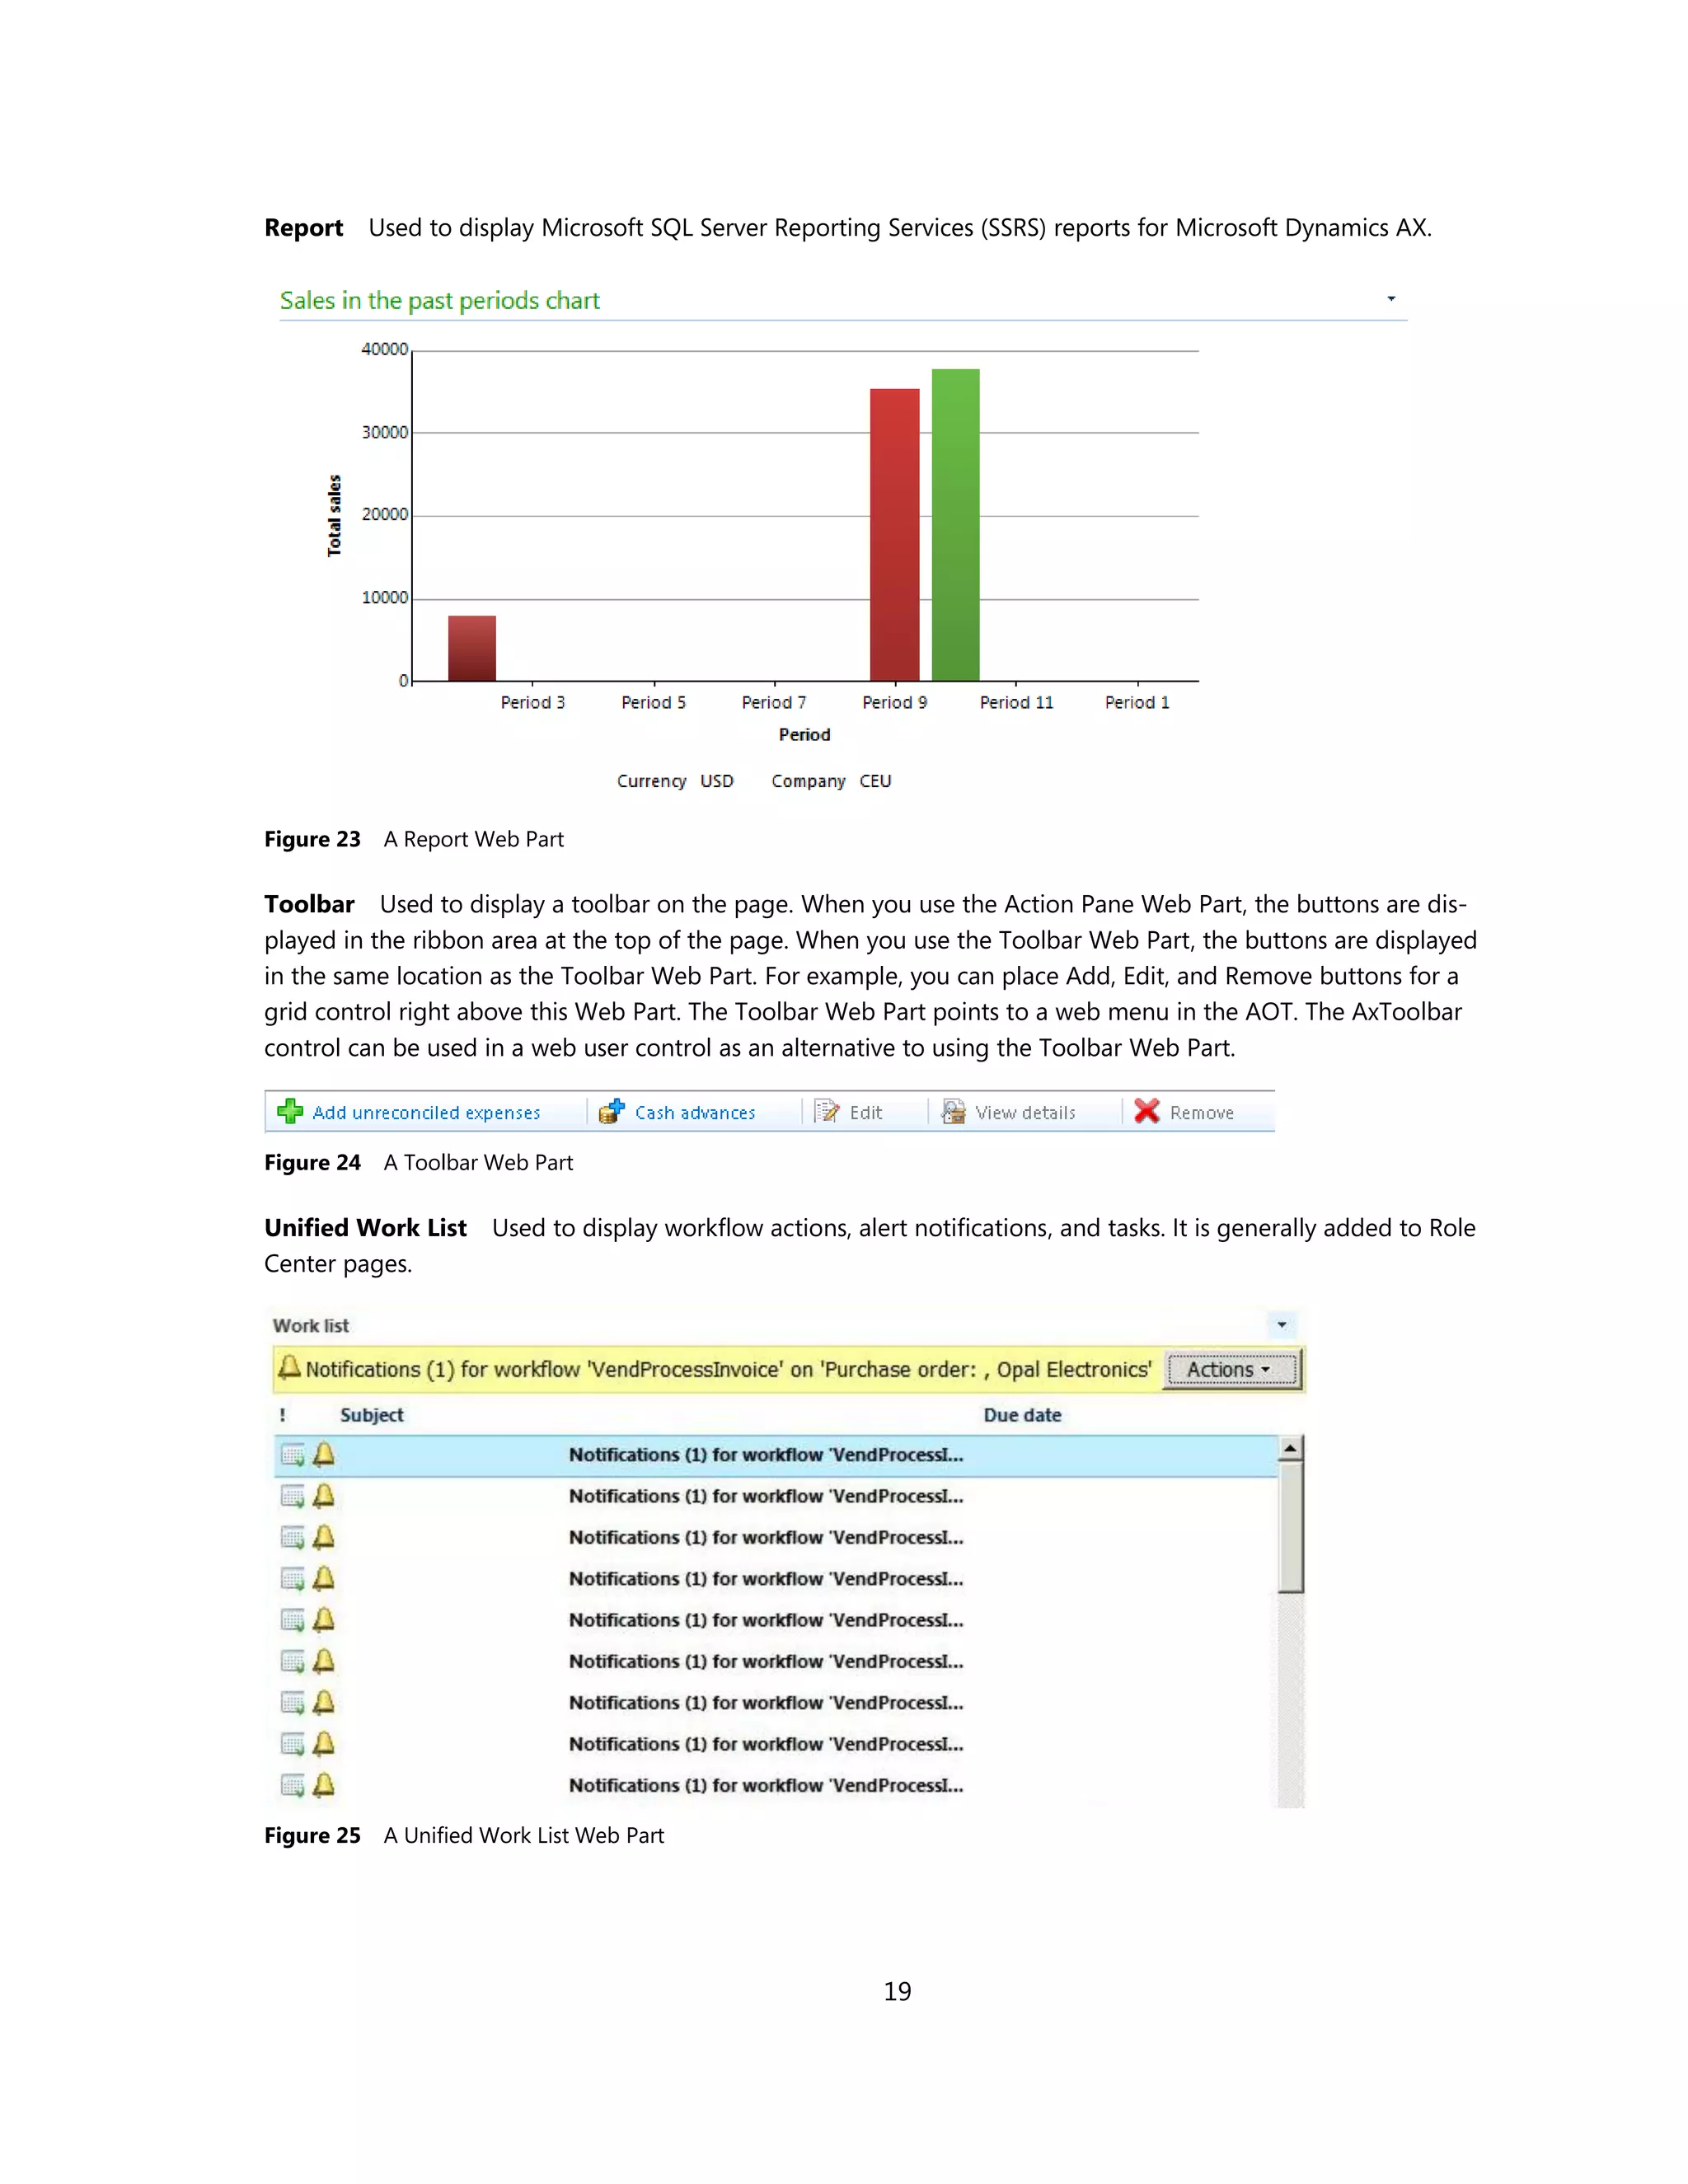Click the ! priority column header
The height and width of the screenshot is (2184, 1688).
coord(283,1415)
